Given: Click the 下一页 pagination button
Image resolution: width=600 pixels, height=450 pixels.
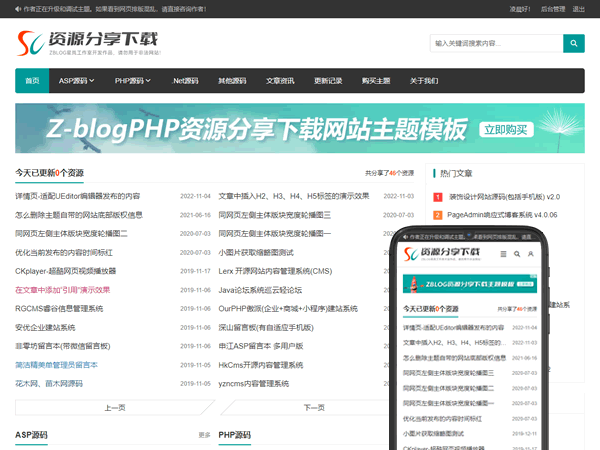Looking at the screenshot, I should click(314, 407).
